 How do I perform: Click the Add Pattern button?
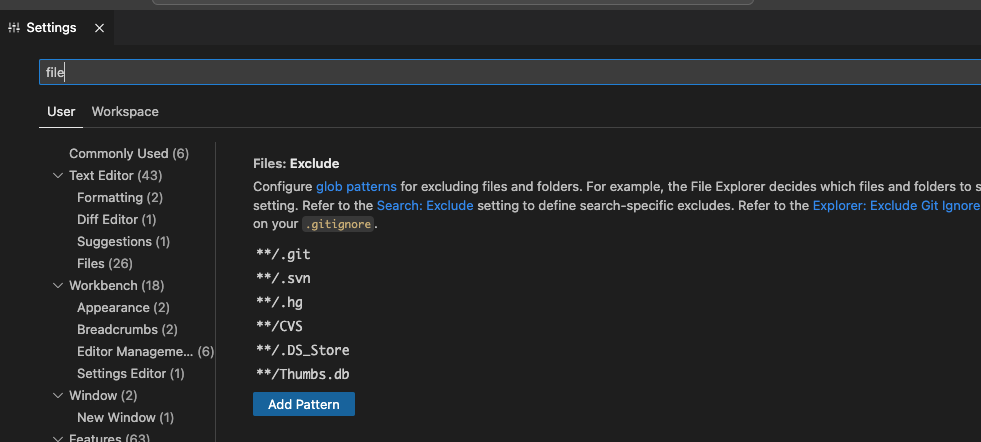303,404
